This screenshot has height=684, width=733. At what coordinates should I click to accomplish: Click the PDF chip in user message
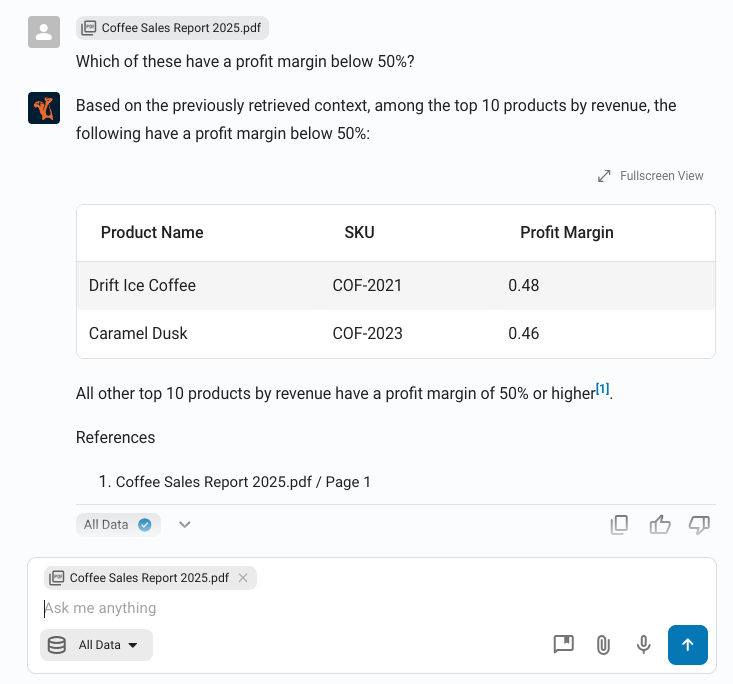(x=173, y=28)
